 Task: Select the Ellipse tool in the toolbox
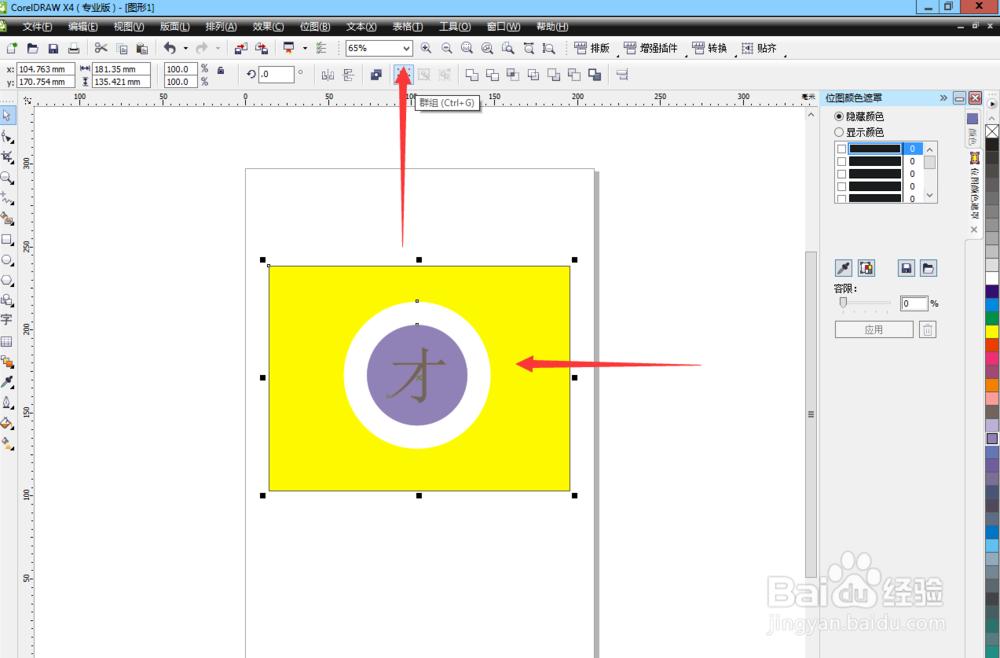click(x=7, y=260)
